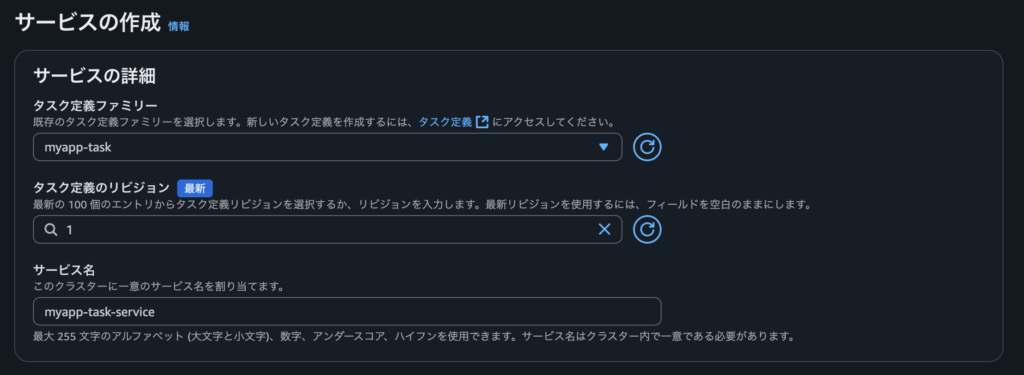The width and height of the screenshot is (1024, 375).
Task: Clear the revision field using the X icon
Action: [604, 229]
